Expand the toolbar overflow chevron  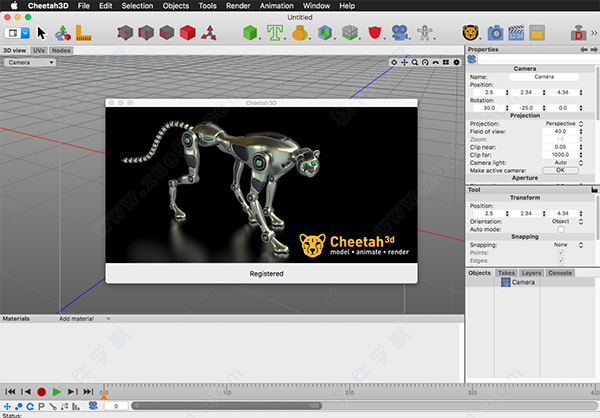click(x=594, y=33)
